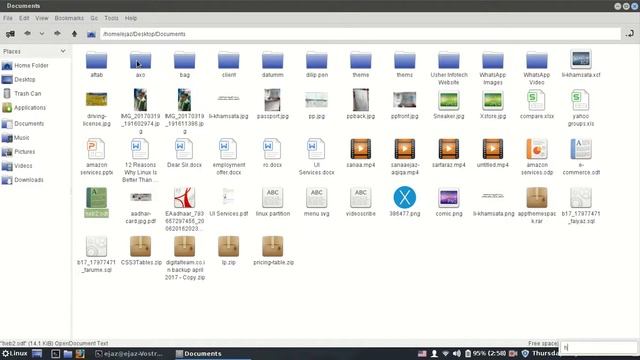Select the 386477.png image
Screen dimensions: 640x360
pos(404,202)
